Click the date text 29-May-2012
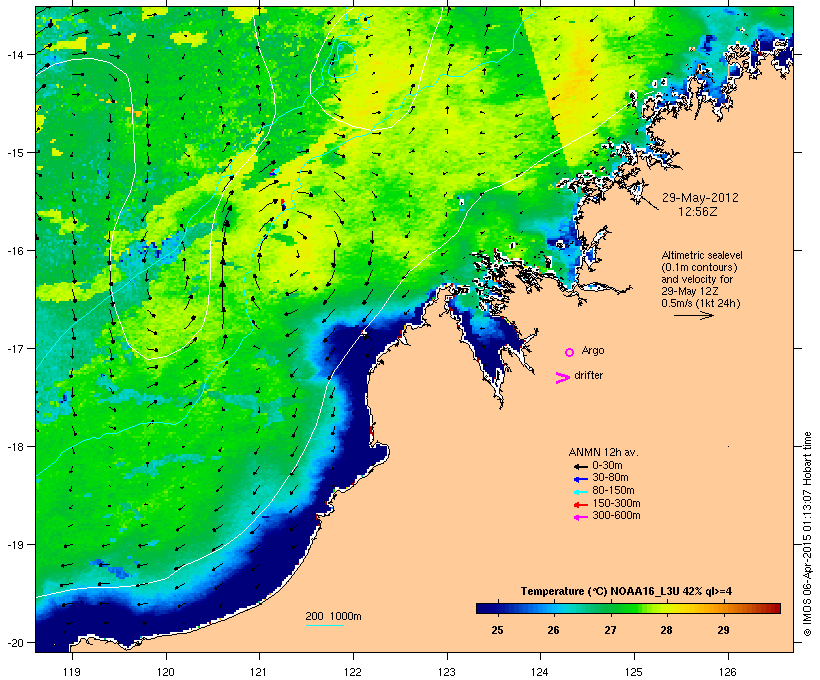Image resolution: width=820 pixels, height=680 pixels. coord(700,198)
